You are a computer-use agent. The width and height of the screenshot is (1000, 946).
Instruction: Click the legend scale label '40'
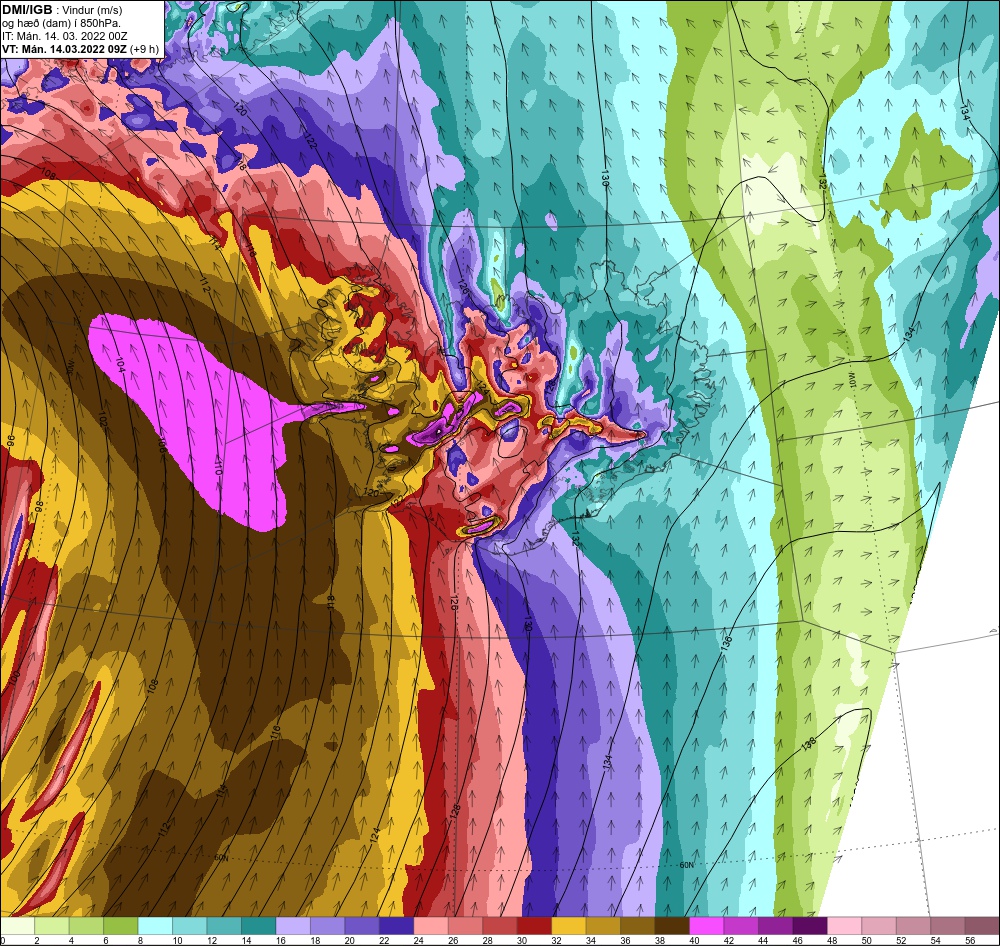pos(694,940)
